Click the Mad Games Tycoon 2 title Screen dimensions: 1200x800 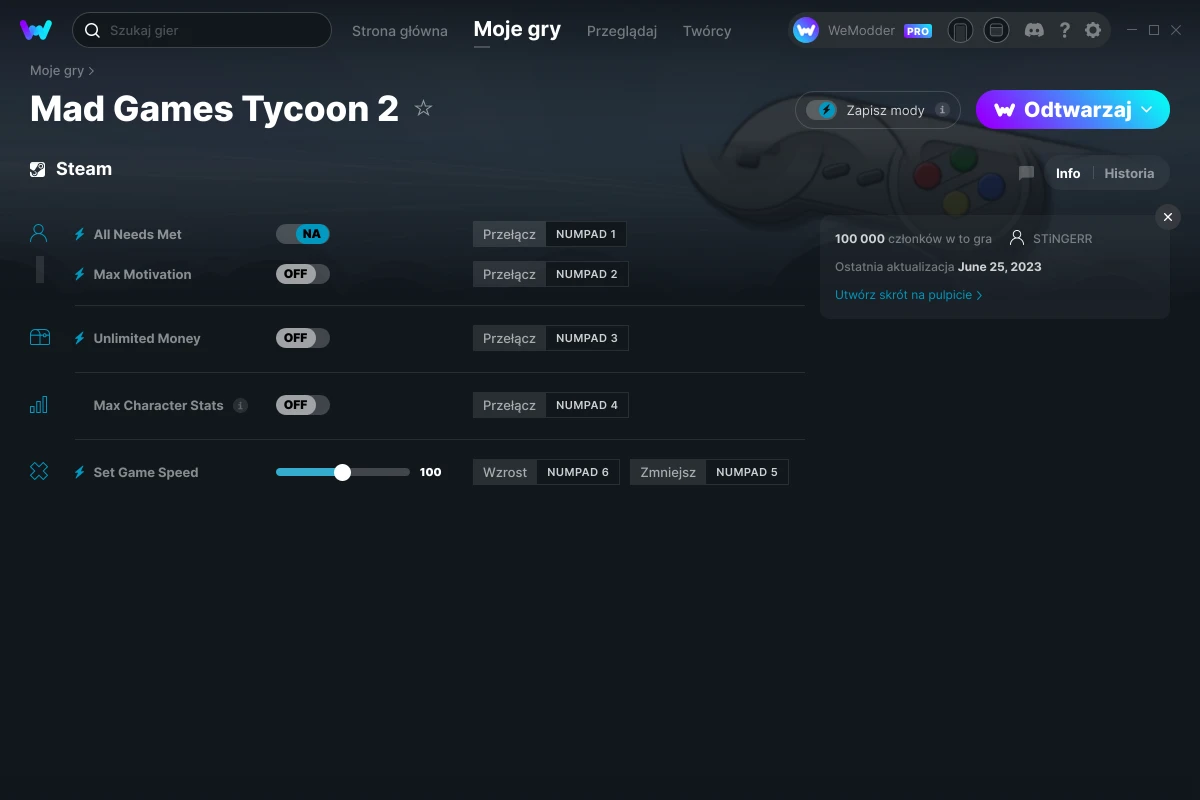[214, 108]
